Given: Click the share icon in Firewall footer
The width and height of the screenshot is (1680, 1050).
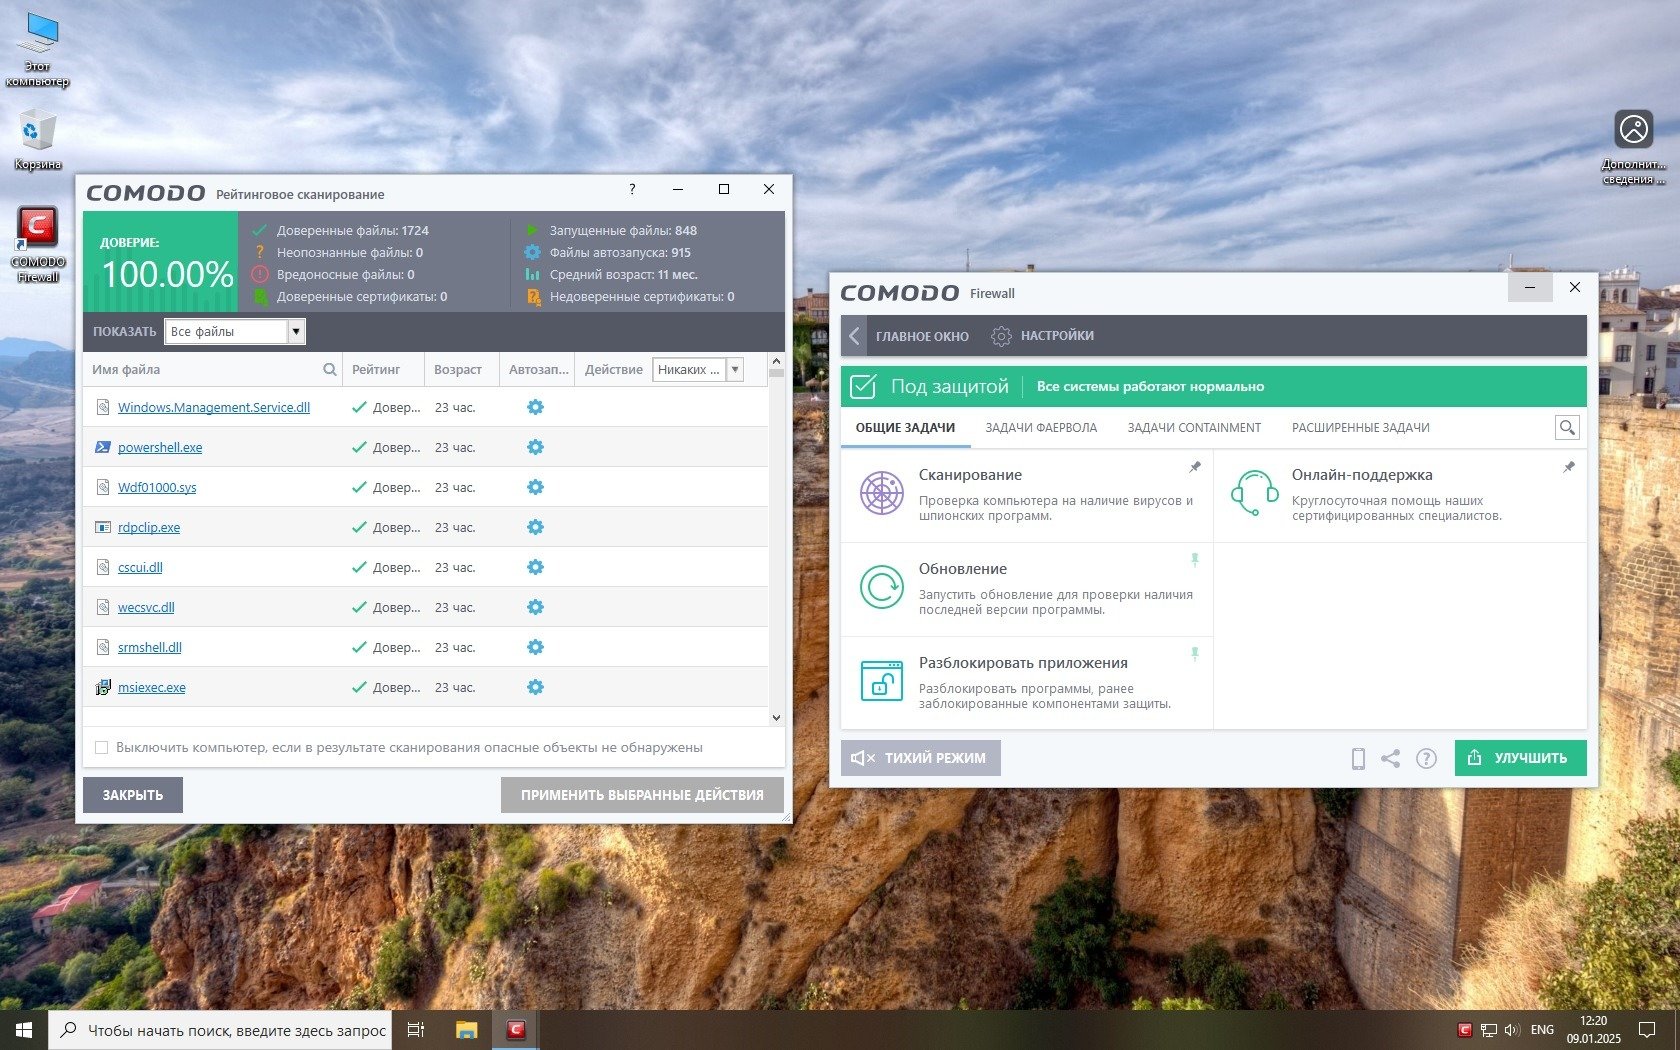Looking at the screenshot, I should click(1390, 759).
